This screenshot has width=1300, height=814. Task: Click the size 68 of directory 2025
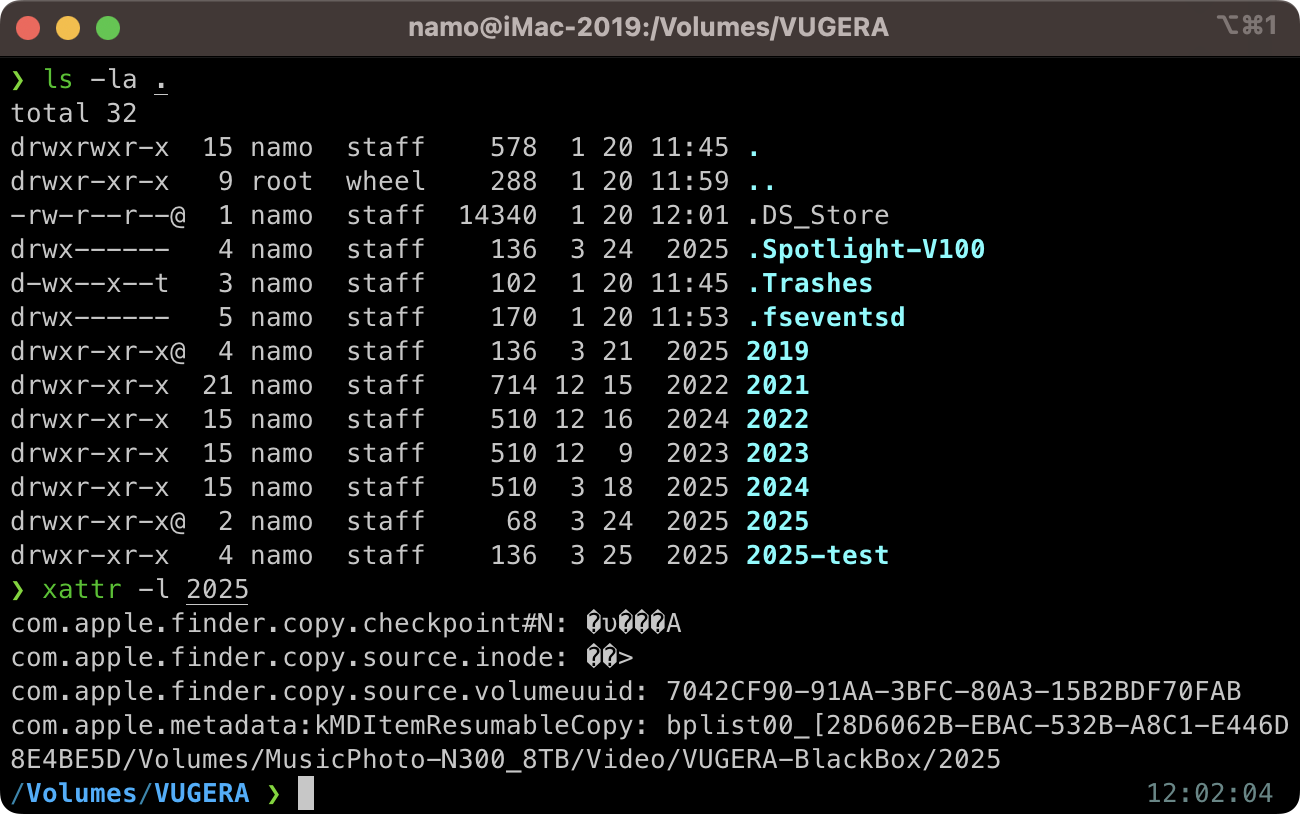521,522
